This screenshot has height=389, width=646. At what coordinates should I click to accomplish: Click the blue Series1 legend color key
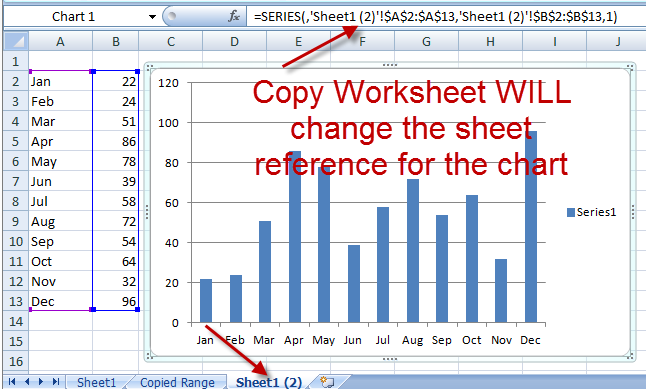point(571,212)
